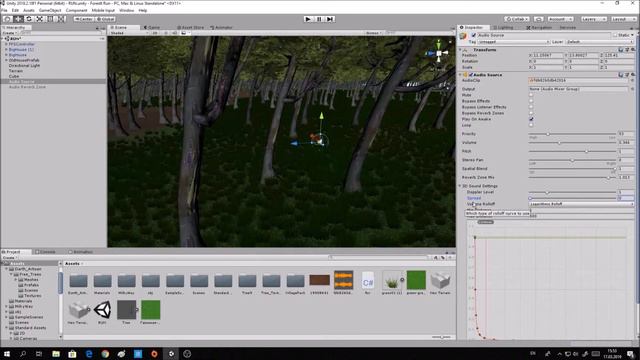
Task: Open the Collab dropdown
Action: tap(517, 19)
